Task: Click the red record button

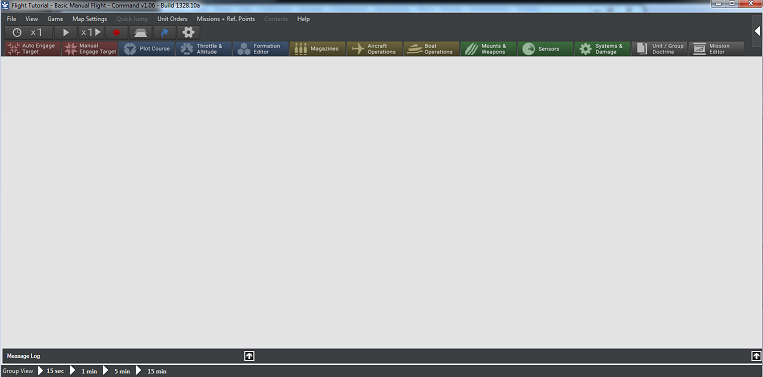Action: click(x=116, y=33)
